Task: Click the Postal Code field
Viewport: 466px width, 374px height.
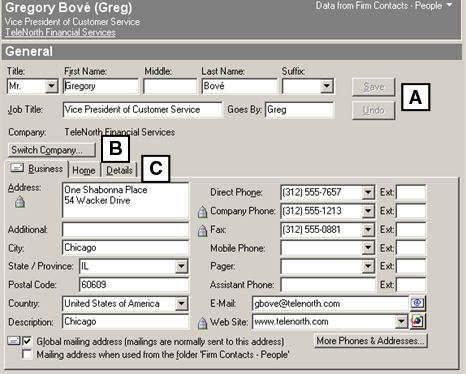Action: [x=134, y=285]
